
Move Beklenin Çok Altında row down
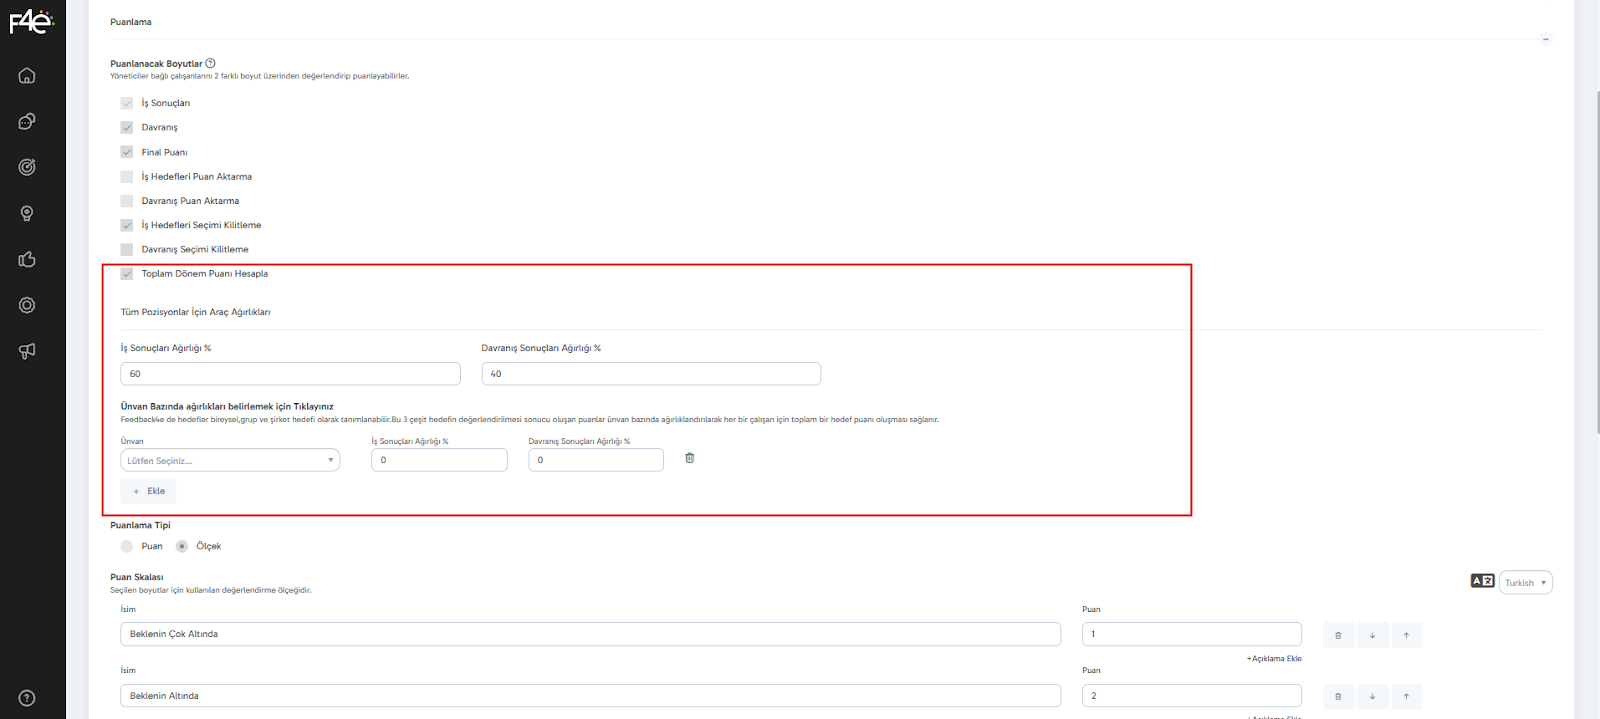point(1372,635)
